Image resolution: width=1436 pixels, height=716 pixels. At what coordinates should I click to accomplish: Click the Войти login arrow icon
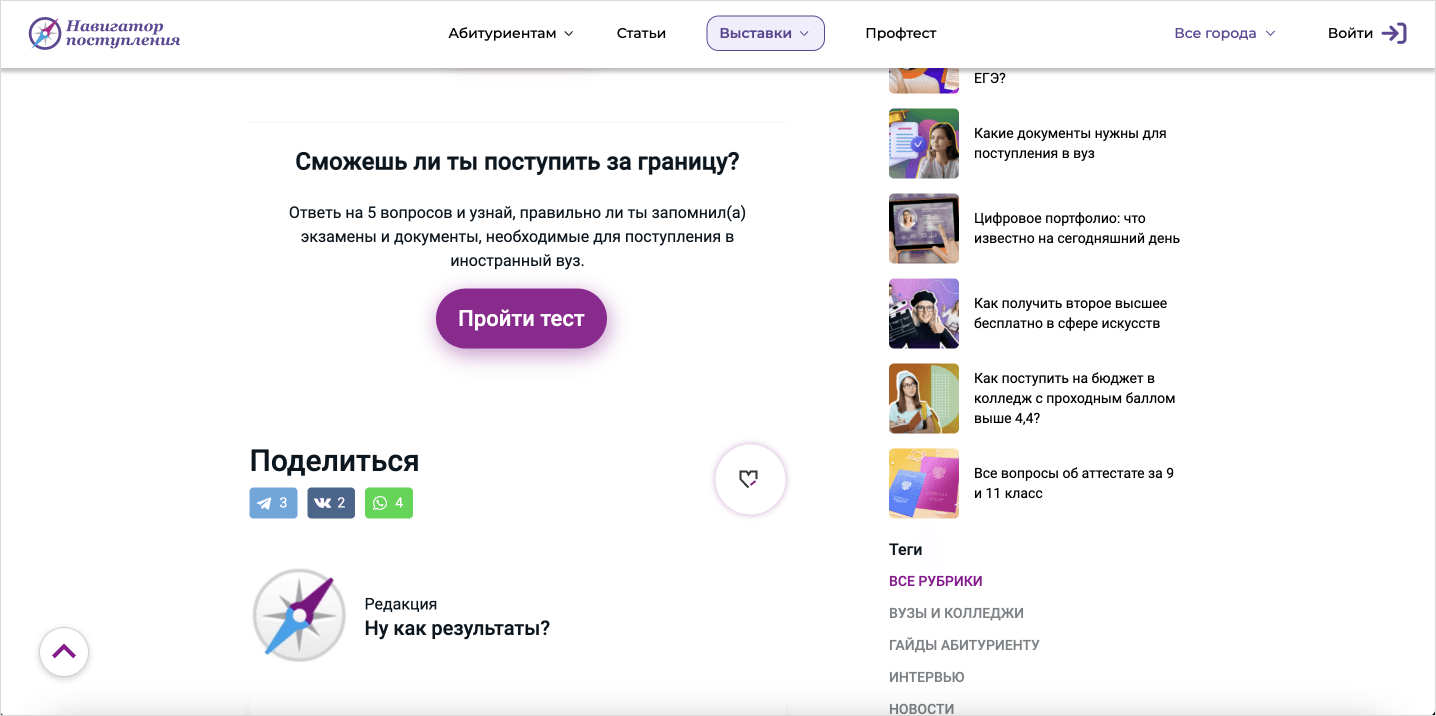point(1394,33)
